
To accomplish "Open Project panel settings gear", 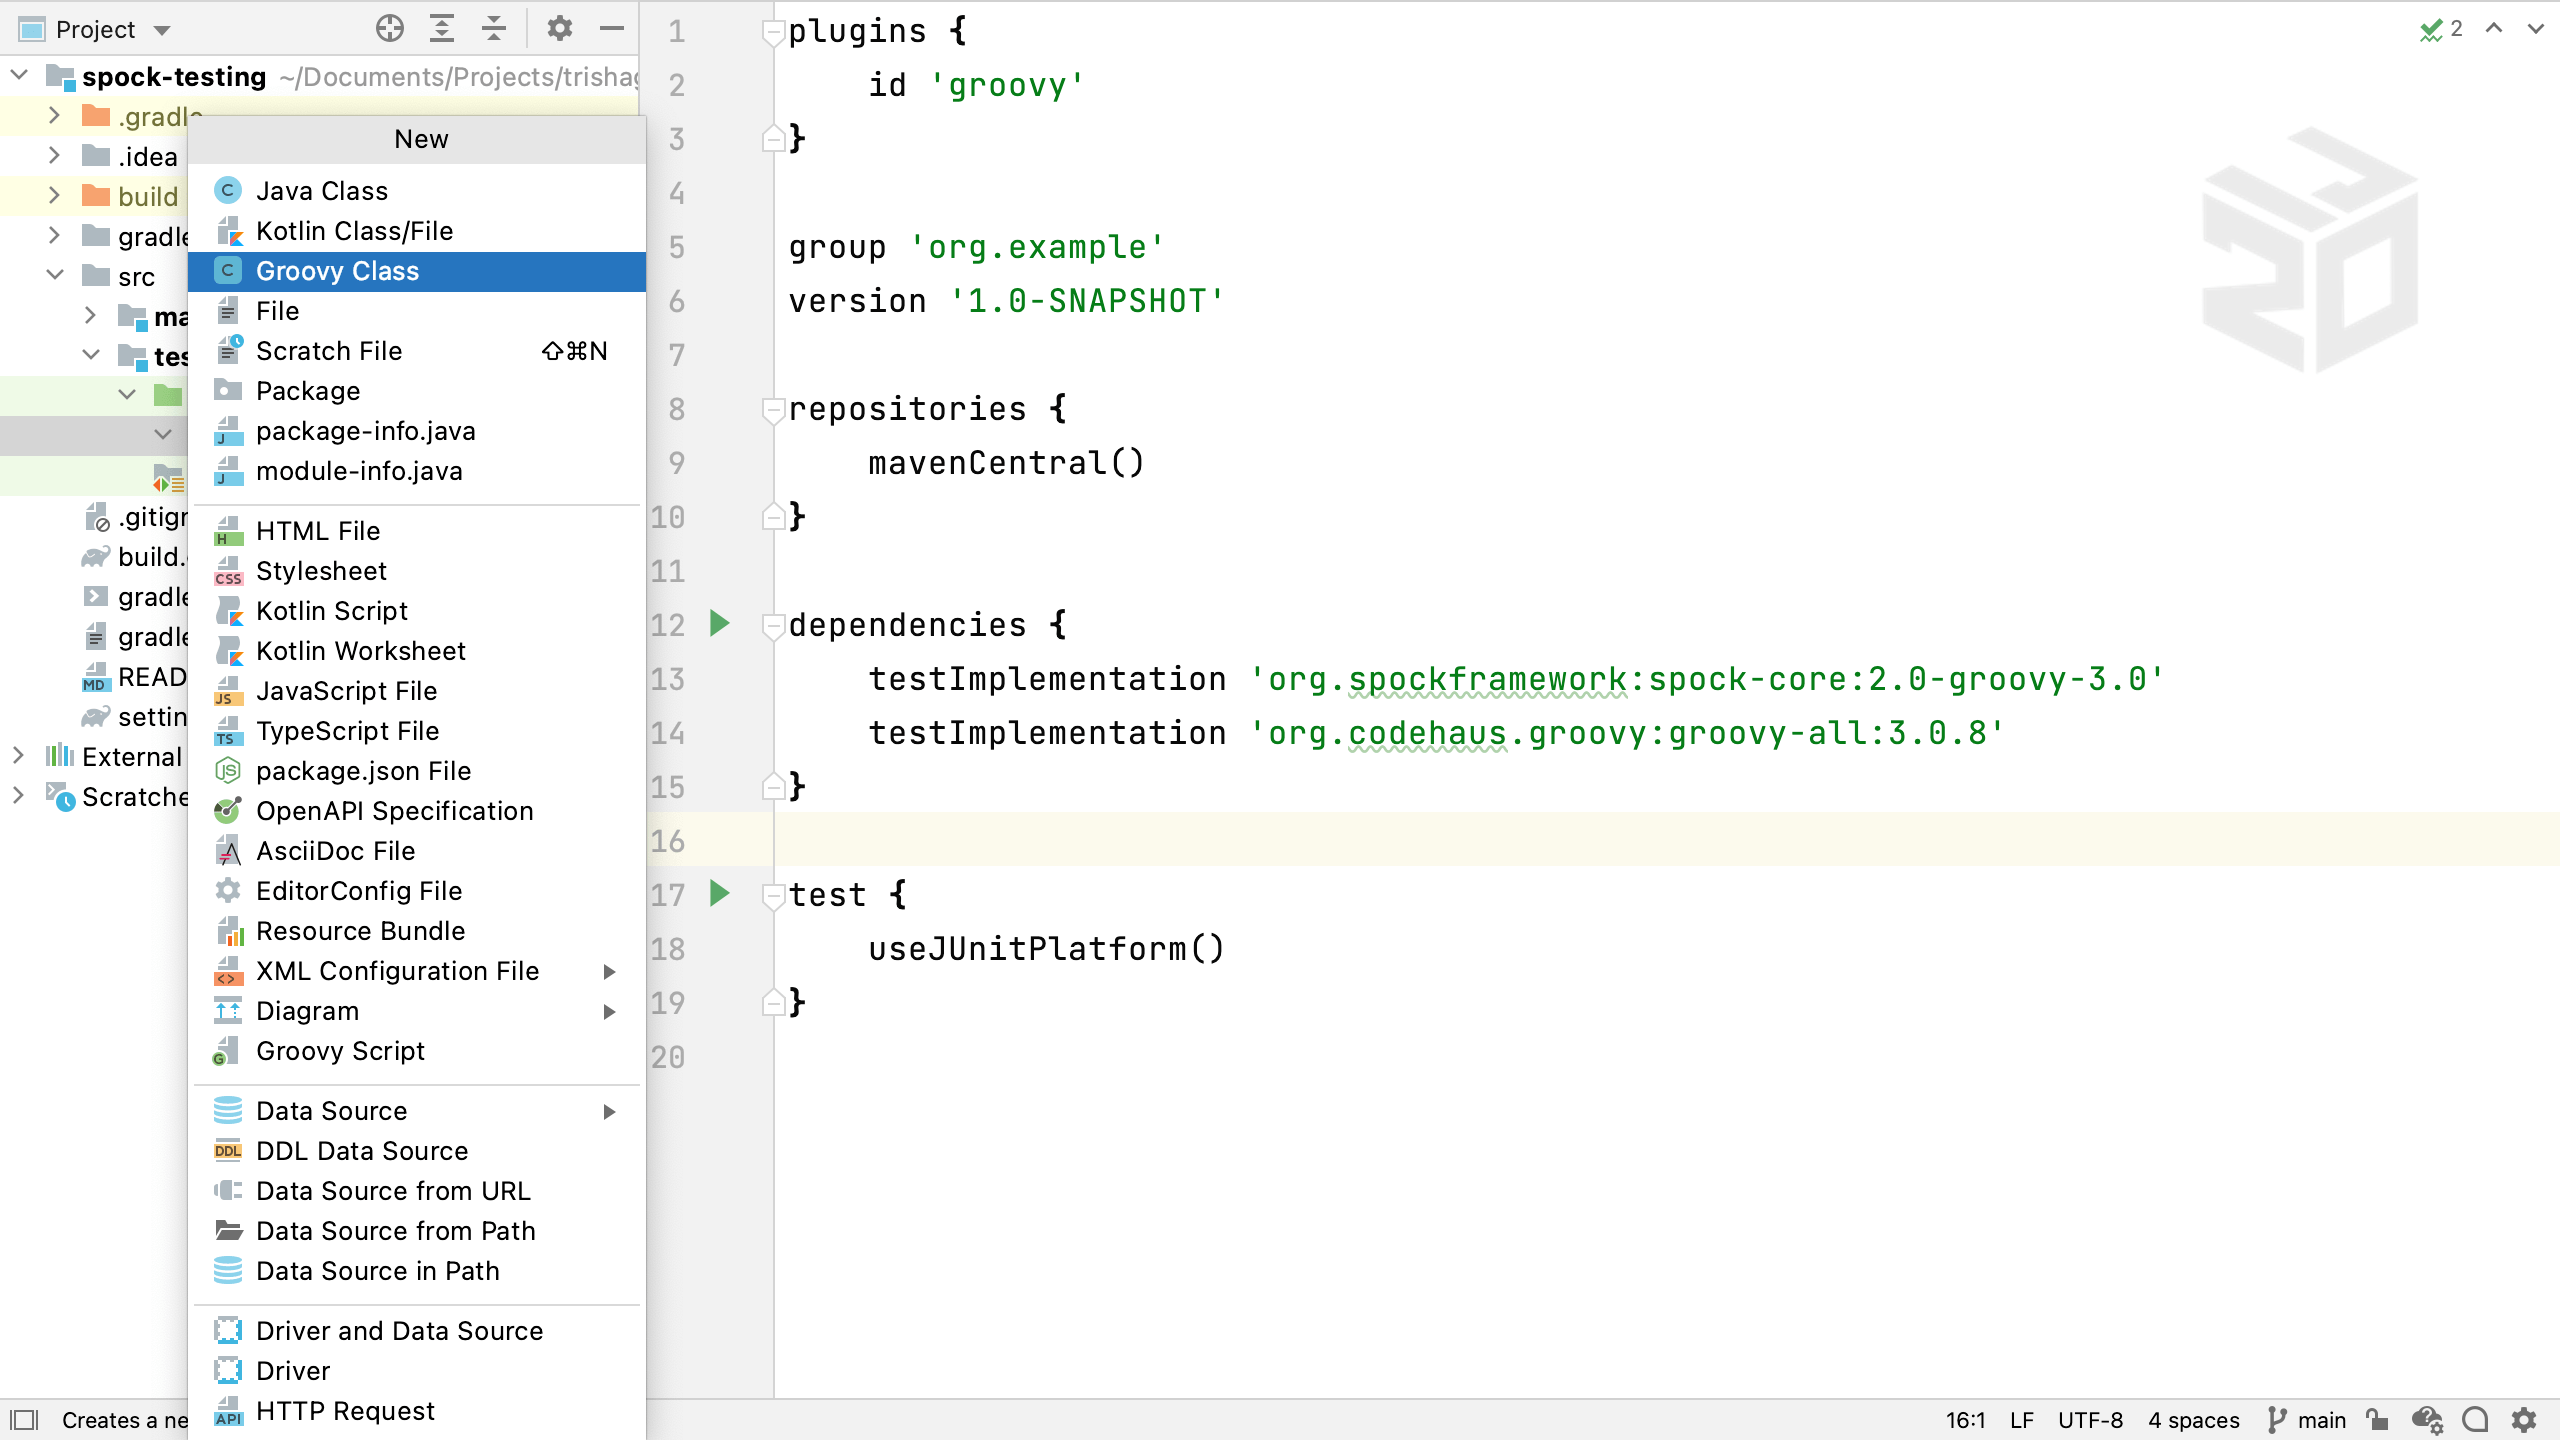I will pos(559,29).
